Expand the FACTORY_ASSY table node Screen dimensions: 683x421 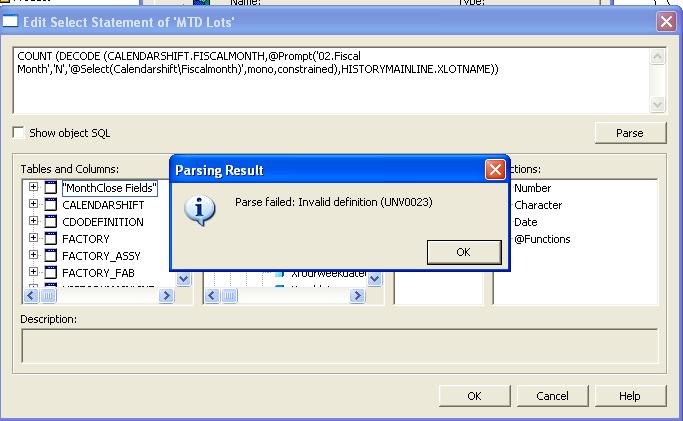[x=33, y=256]
